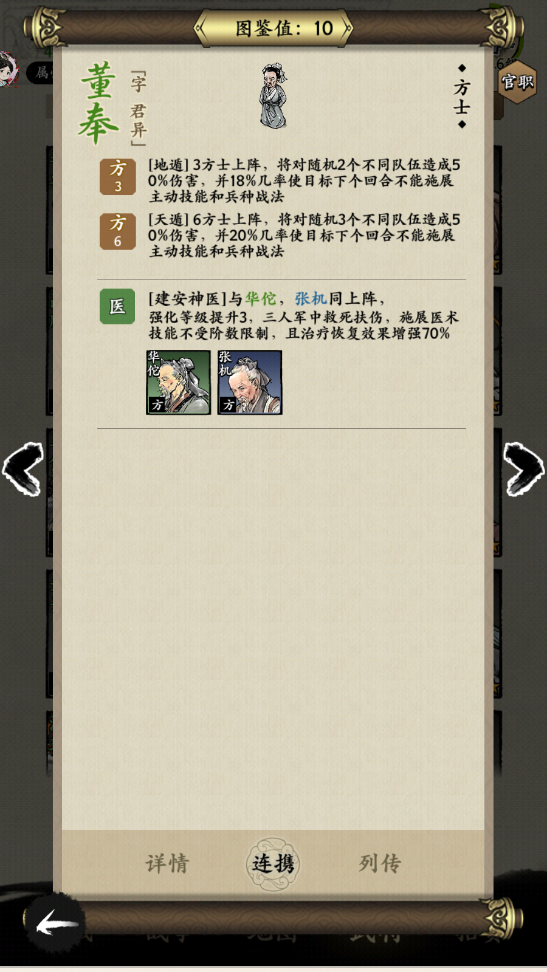
Task: Tap the 字 君异 courtesy name label
Action: tap(138, 108)
